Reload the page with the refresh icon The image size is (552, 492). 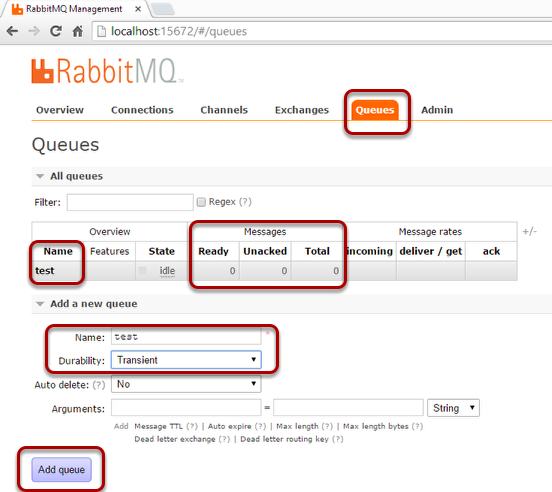click(56, 31)
